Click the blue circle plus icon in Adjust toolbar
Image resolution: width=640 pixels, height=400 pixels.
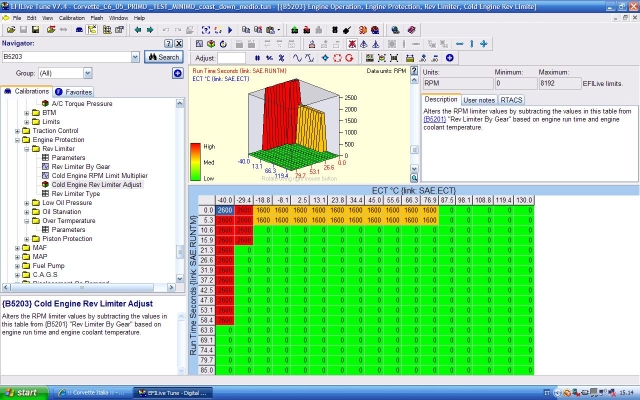[x=450, y=58]
